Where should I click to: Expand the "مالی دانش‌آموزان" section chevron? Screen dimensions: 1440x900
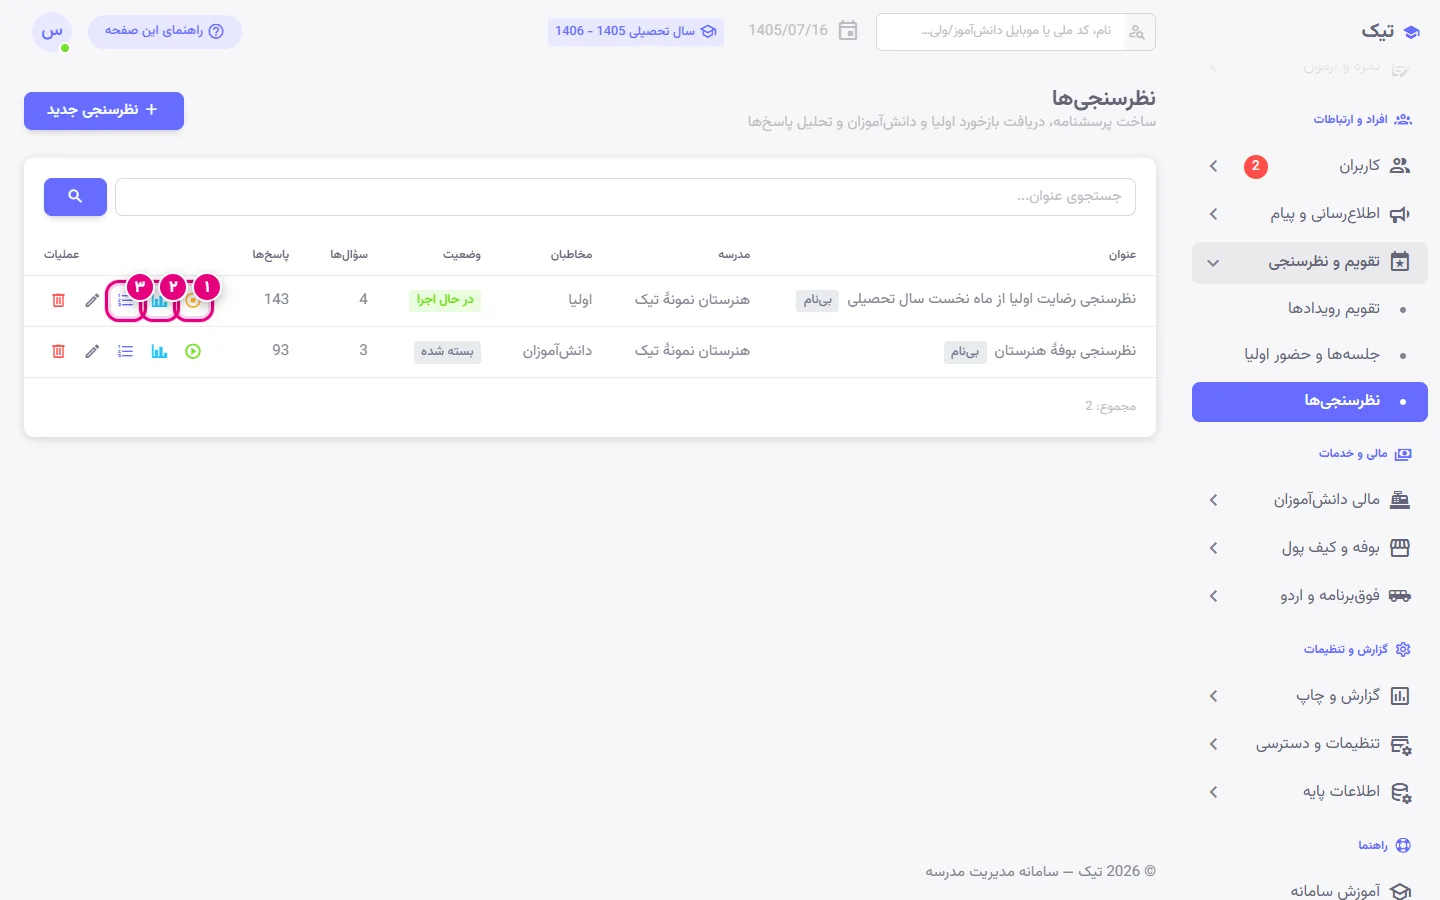click(x=1214, y=500)
